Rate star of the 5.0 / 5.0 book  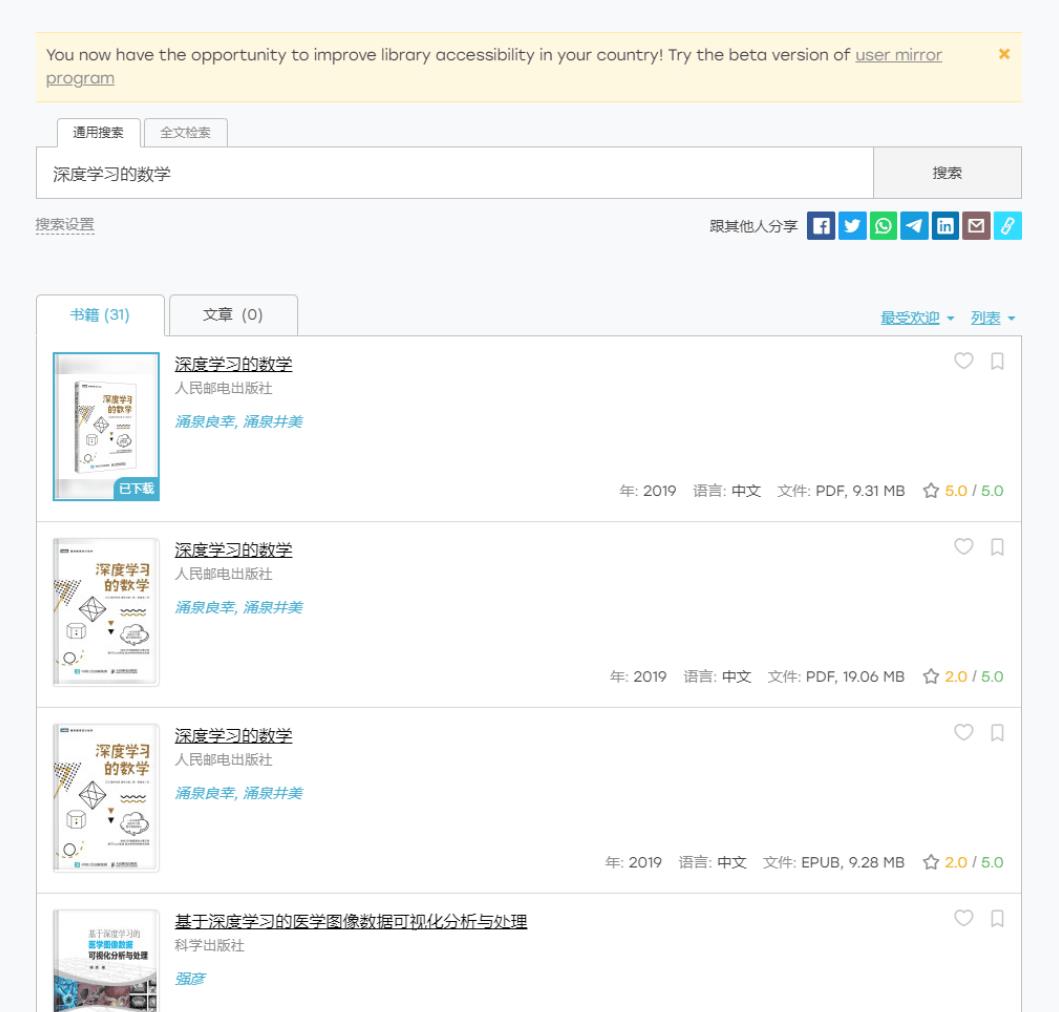[x=931, y=490]
